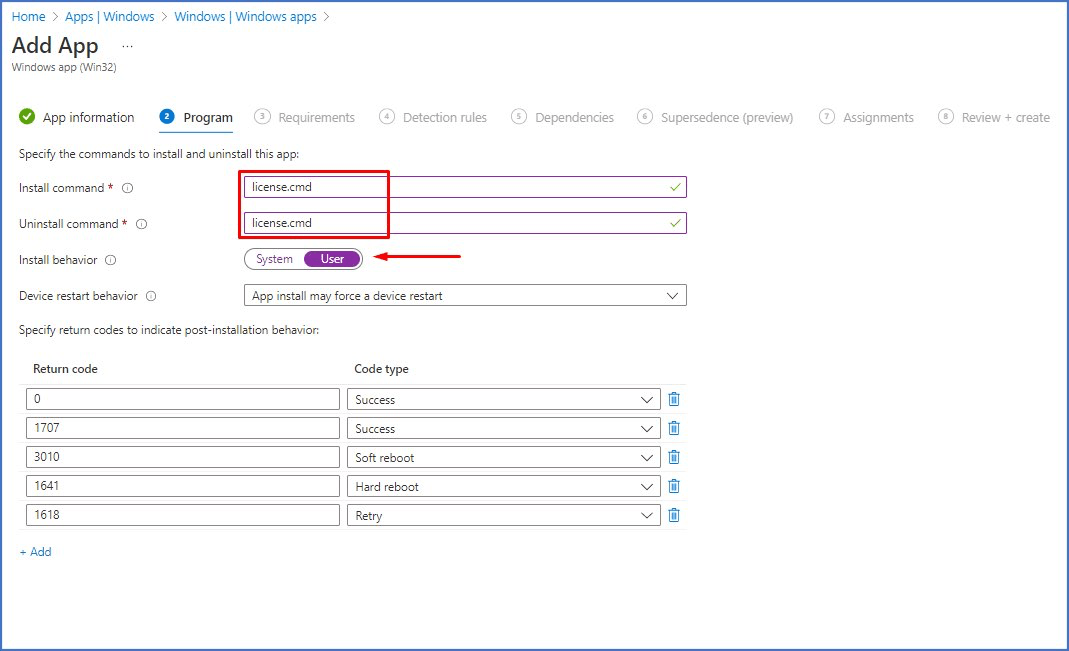
Task: Delete the 1707 return code row
Action: click(674, 428)
